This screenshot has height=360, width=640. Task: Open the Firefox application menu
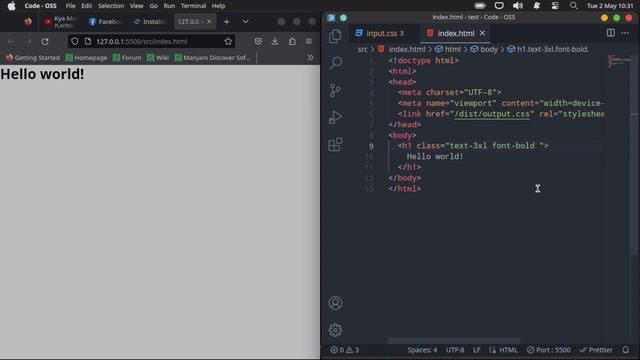pos(309,41)
